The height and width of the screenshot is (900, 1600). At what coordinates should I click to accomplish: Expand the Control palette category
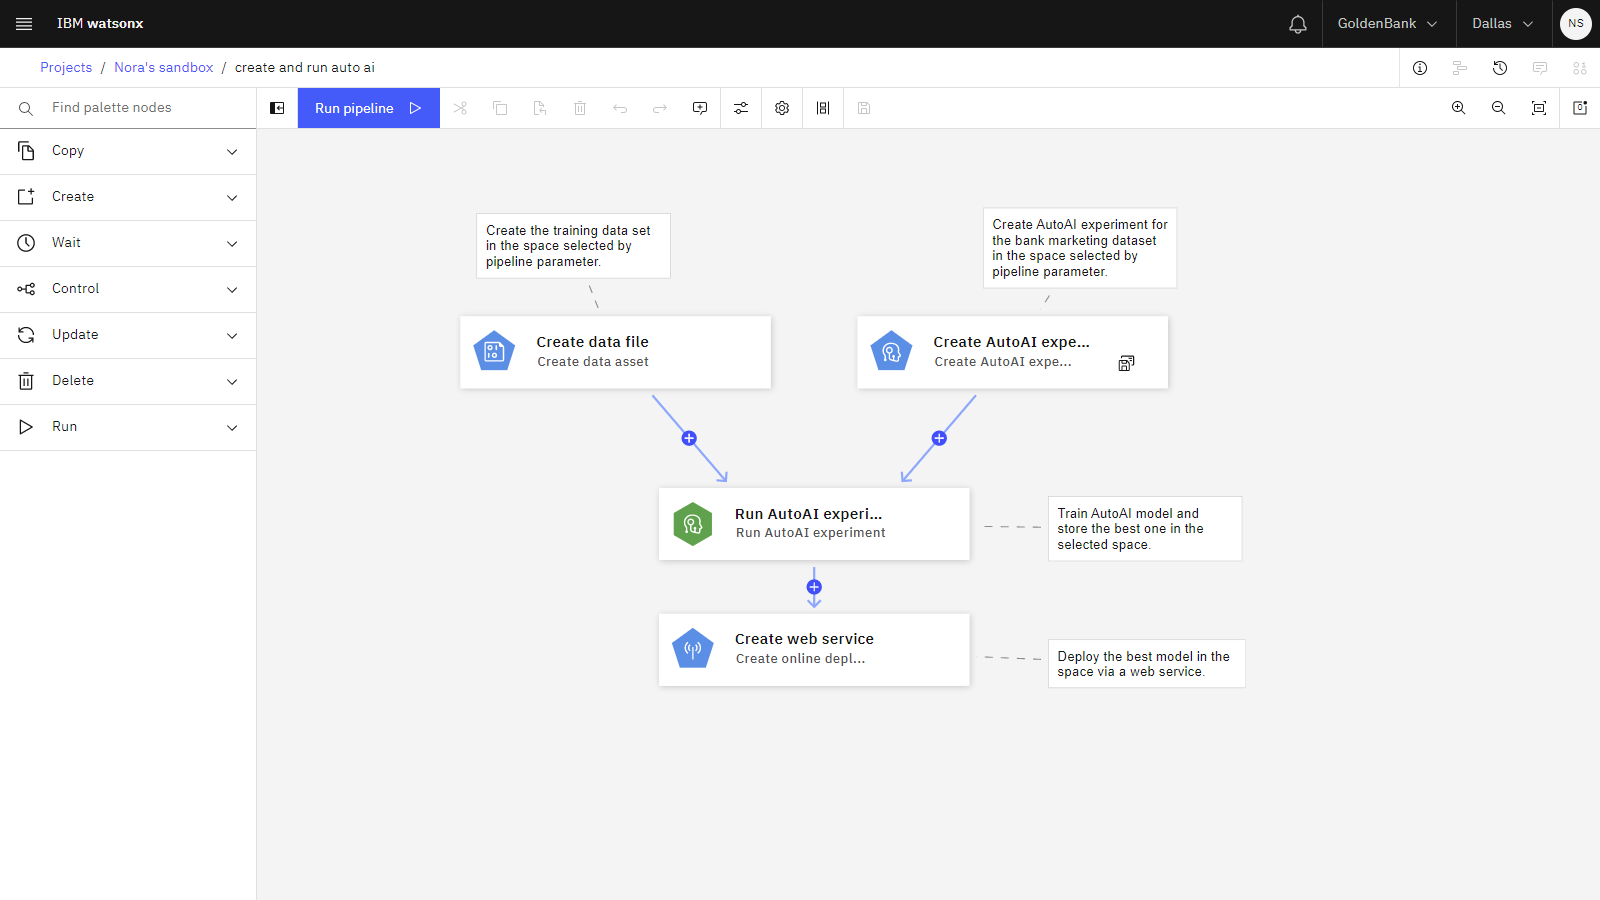point(128,289)
